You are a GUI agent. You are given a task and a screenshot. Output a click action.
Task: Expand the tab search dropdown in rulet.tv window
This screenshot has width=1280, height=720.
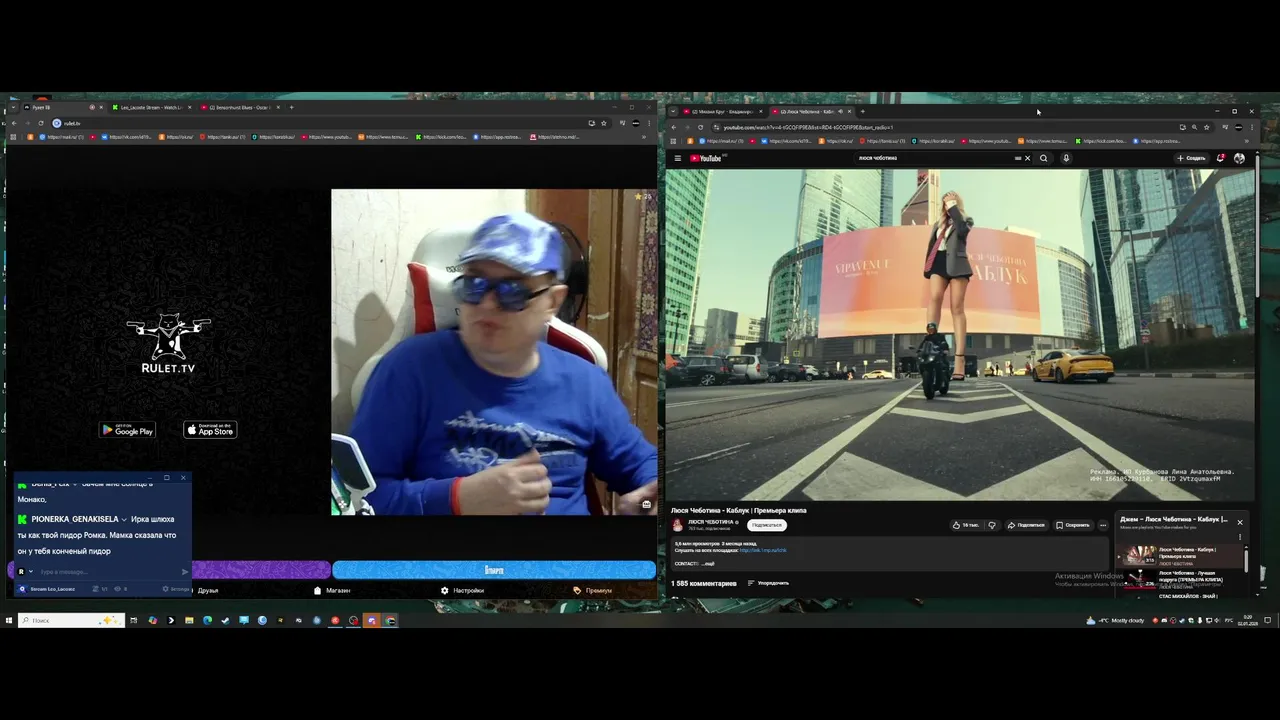coord(12,107)
